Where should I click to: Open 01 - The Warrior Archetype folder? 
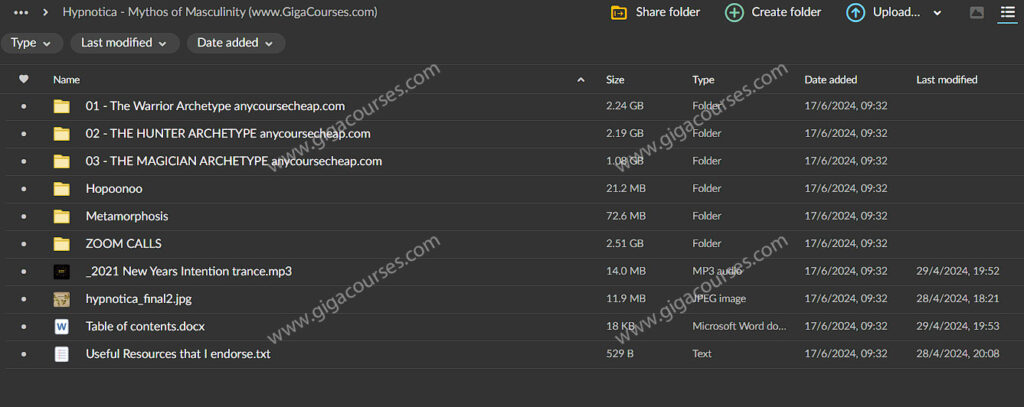click(215, 106)
